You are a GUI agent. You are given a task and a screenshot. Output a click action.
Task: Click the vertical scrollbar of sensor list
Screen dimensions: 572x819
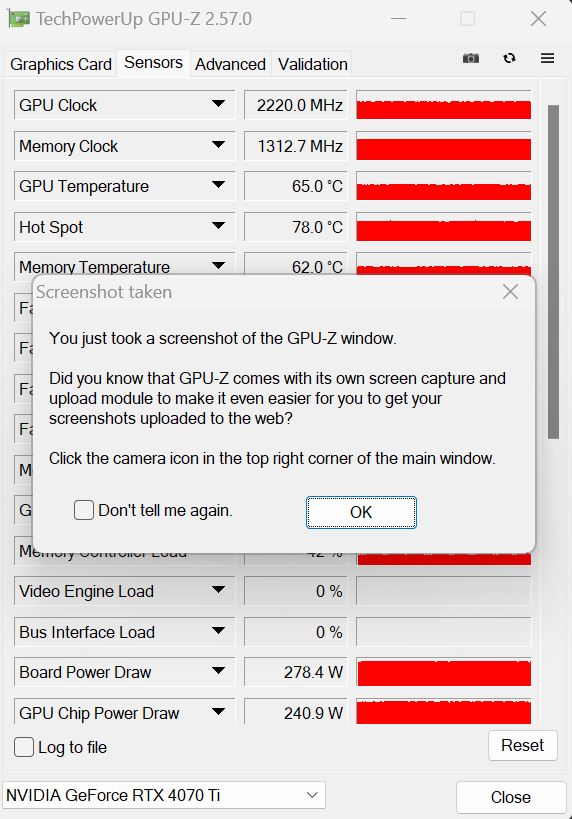pos(553,272)
